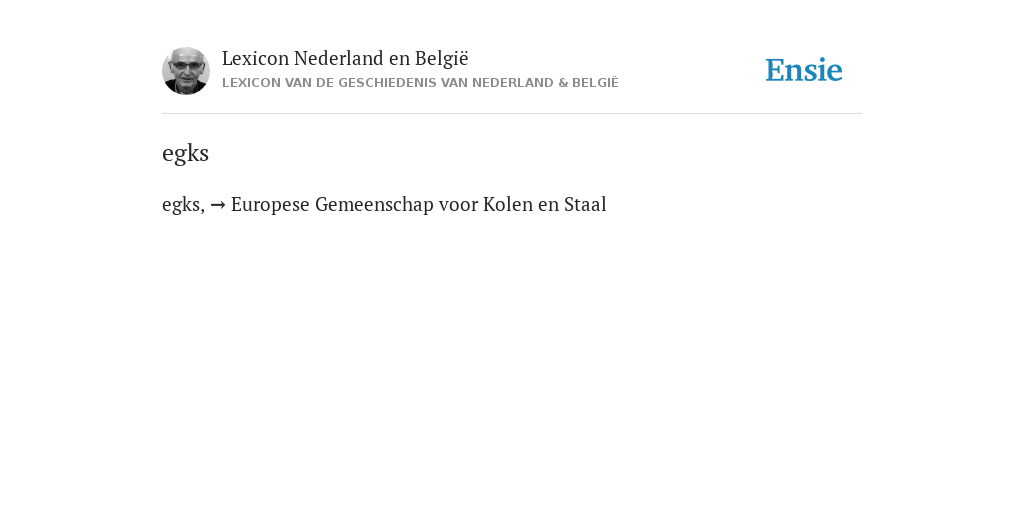Screen dimensions: 1024x512
Task: Open the 'Lexicon Nederland en België' title
Action: pyautogui.click(x=345, y=59)
